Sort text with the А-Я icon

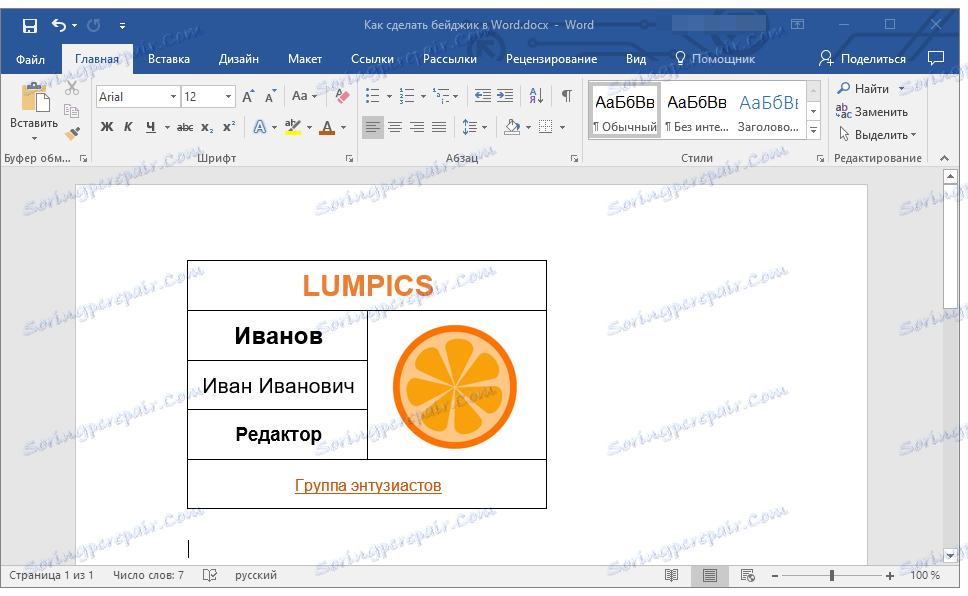tap(536, 96)
